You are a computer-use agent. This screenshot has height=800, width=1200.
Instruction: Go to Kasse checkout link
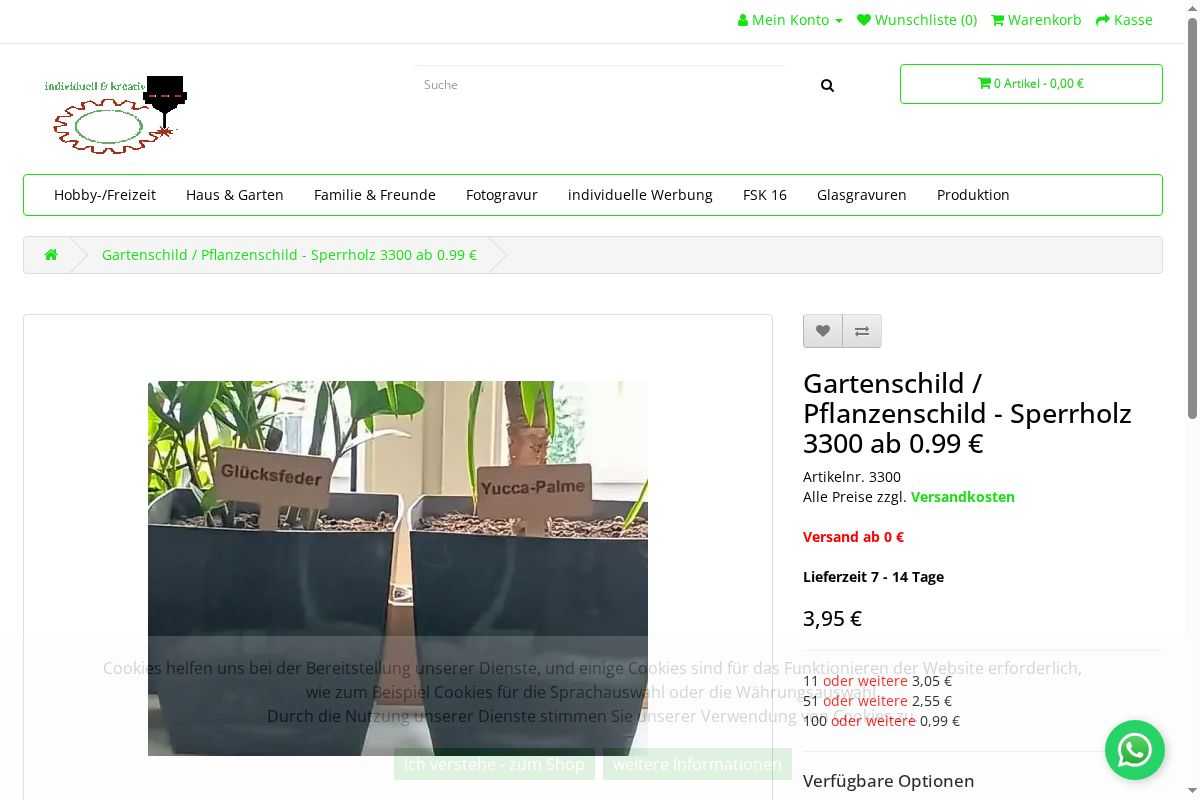(x=1124, y=20)
